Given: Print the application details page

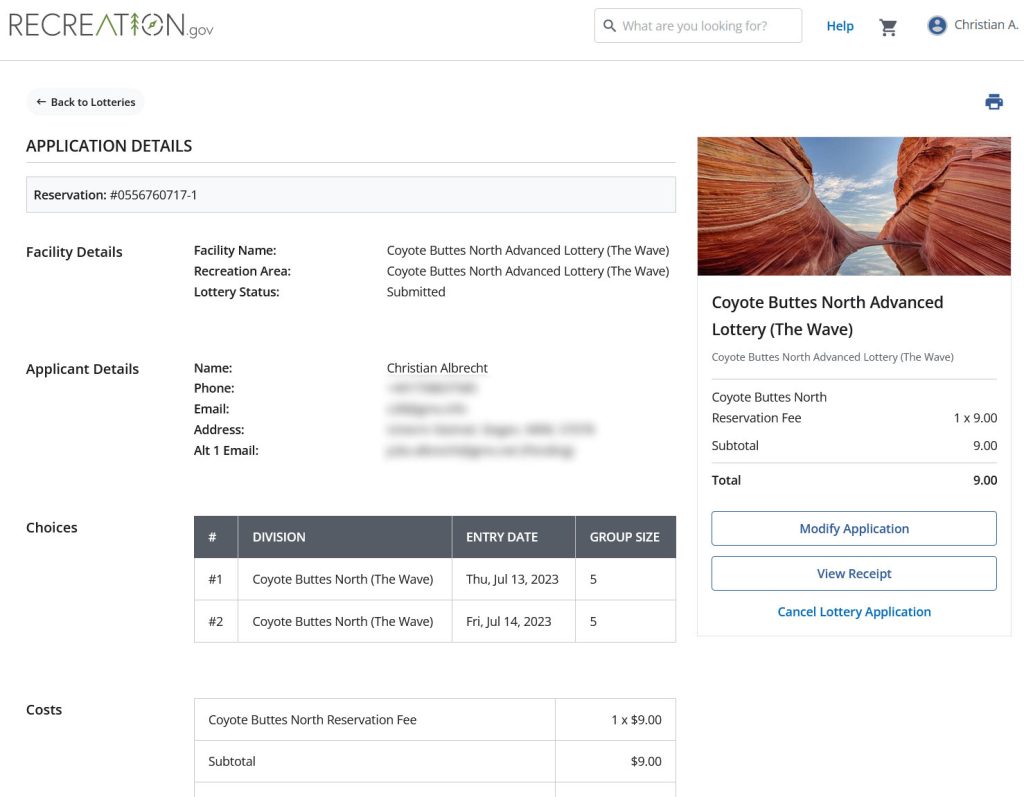Looking at the screenshot, I should click(x=993, y=102).
